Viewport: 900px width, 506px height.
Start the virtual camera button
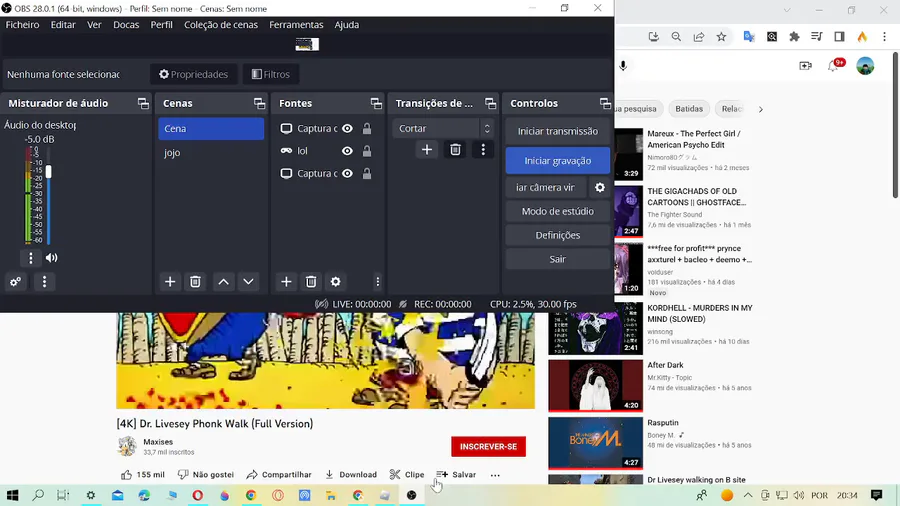[545, 187]
